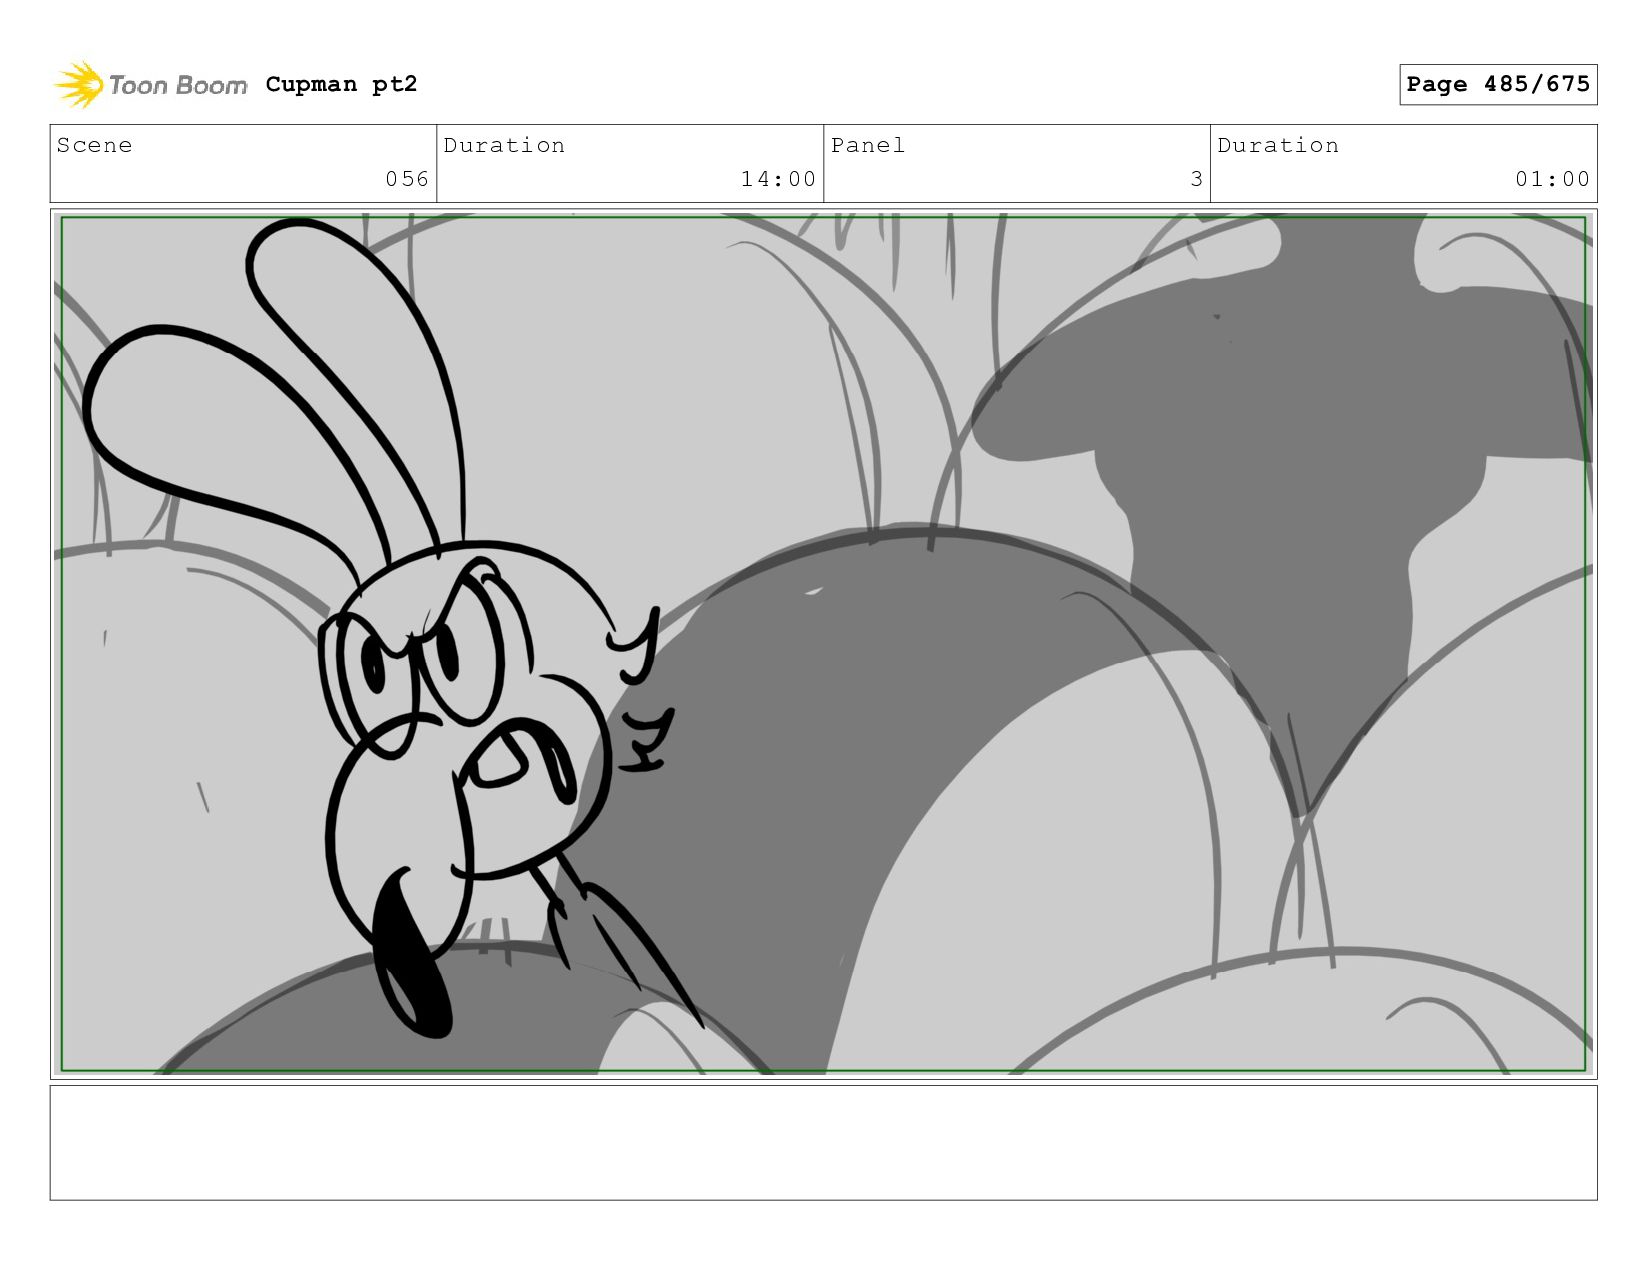The image size is (1650, 1275).
Task: Click the panel duration value '01:00'
Action: pyautogui.click(x=1552, y=179)
